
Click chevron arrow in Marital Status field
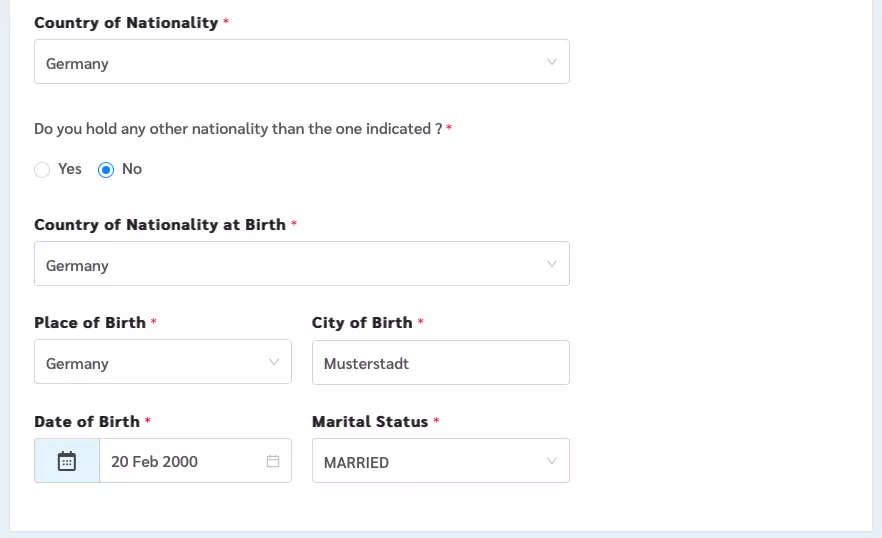552,461
